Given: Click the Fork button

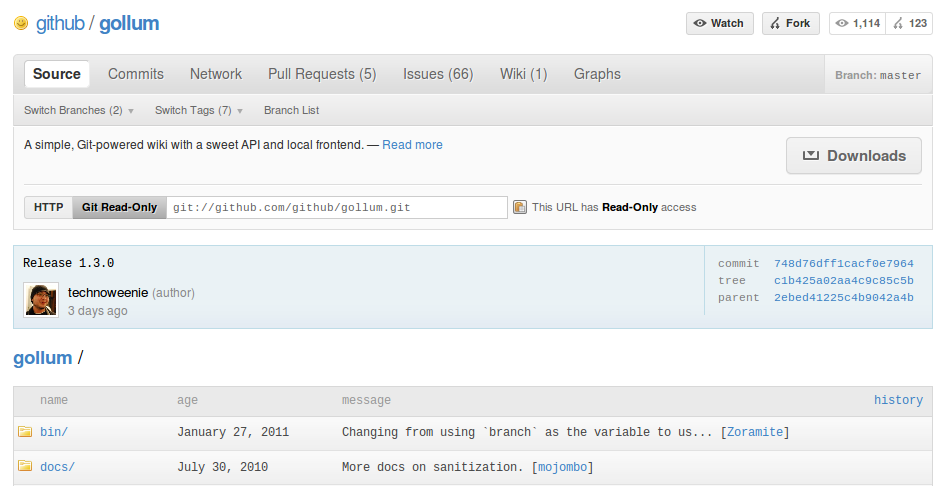Looking at the screenshot, I should (791, 24).
